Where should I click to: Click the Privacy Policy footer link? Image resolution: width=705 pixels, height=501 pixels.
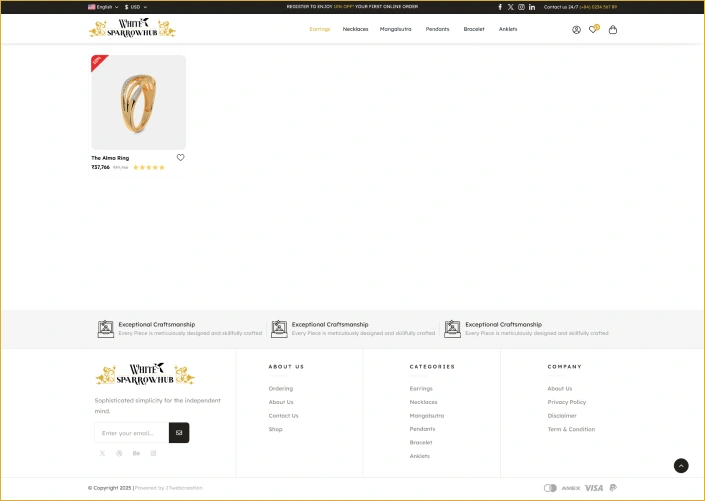(566, 402)
